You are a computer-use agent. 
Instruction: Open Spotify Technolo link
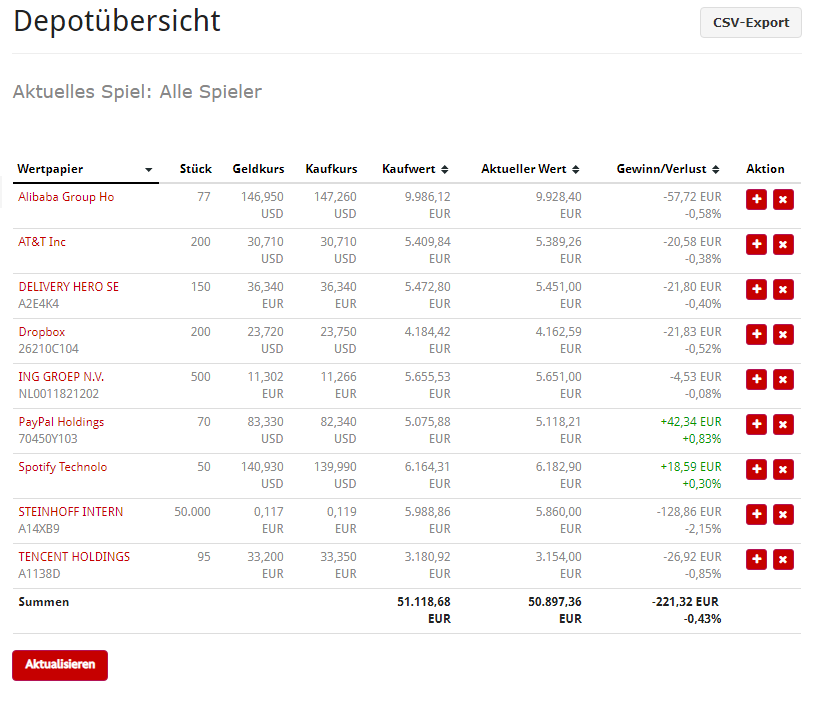(63, 467)
